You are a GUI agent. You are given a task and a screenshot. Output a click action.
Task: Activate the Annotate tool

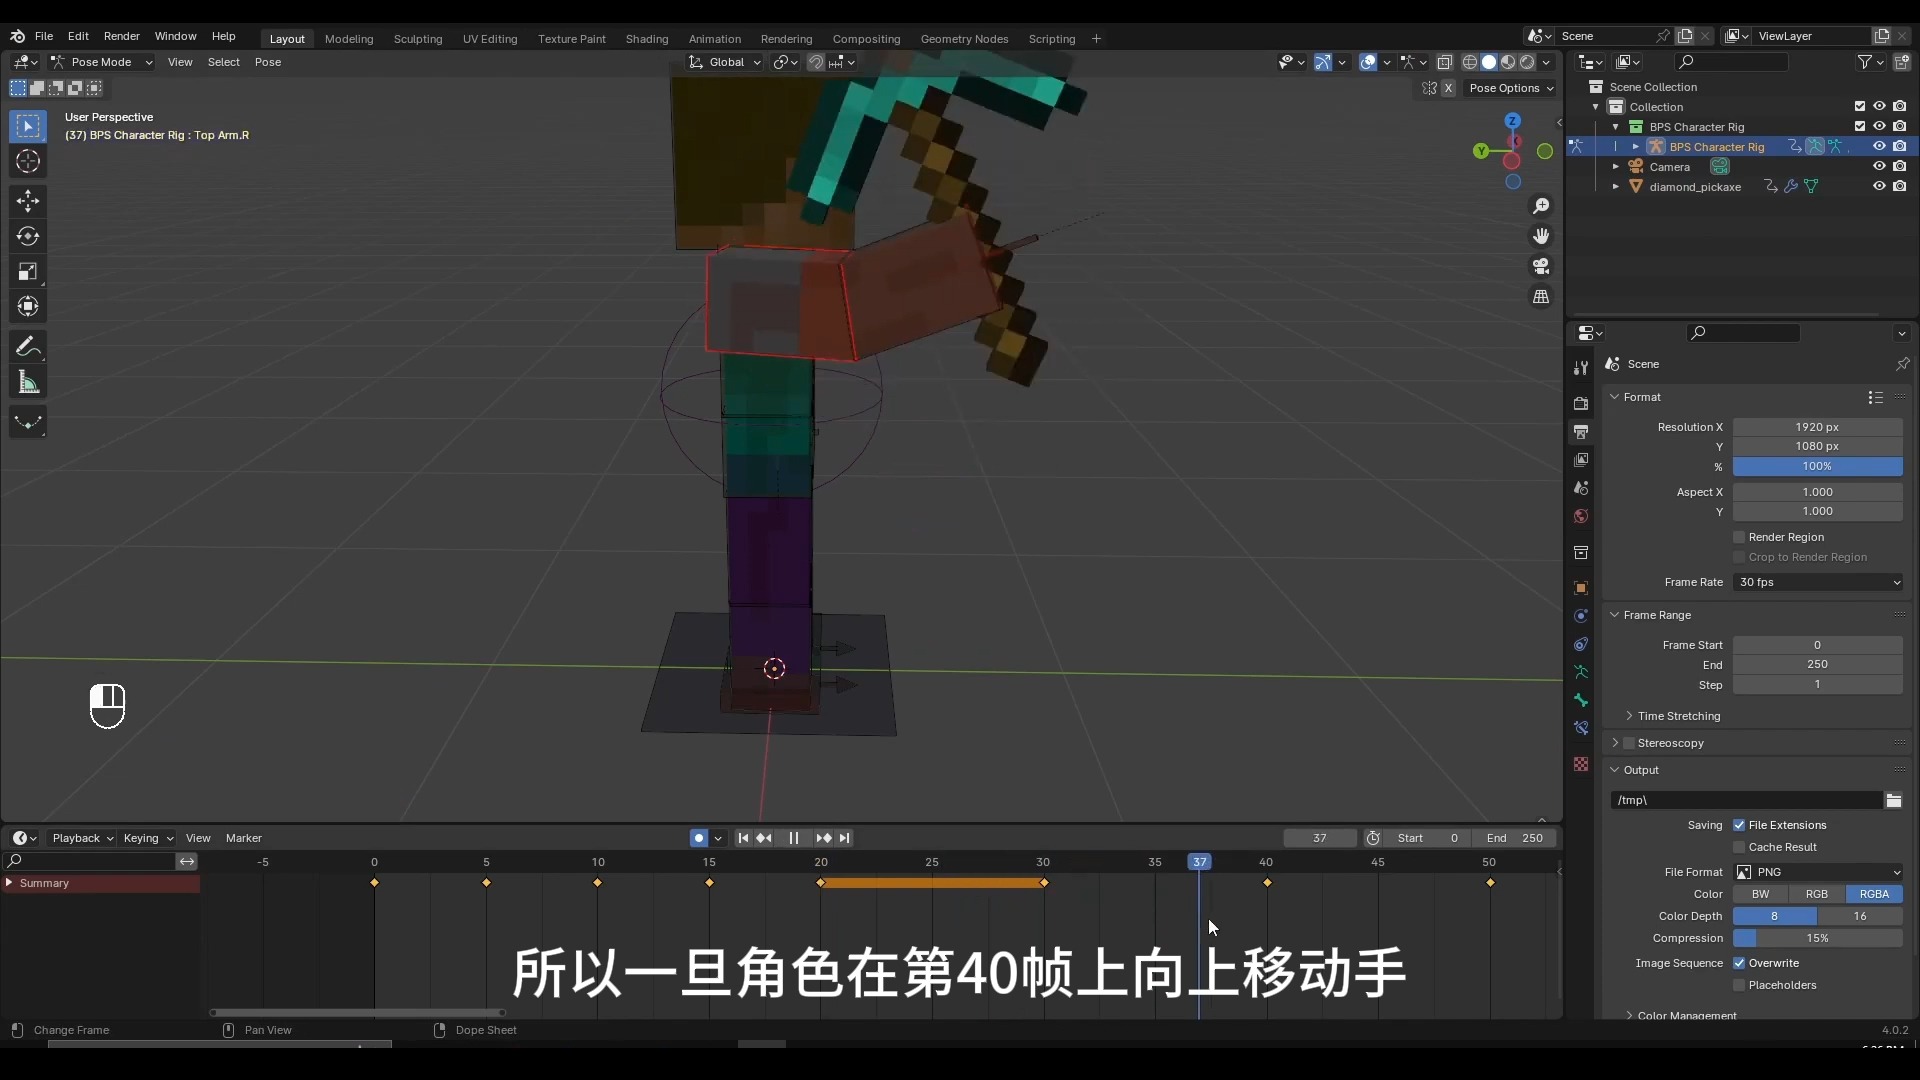pyautogui.click(x=28, y=347)
